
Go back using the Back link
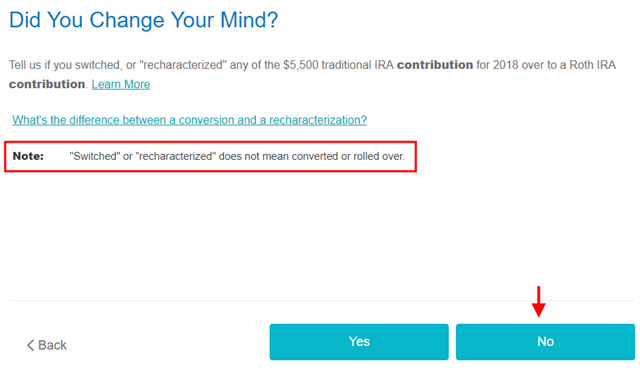point(47,345)
